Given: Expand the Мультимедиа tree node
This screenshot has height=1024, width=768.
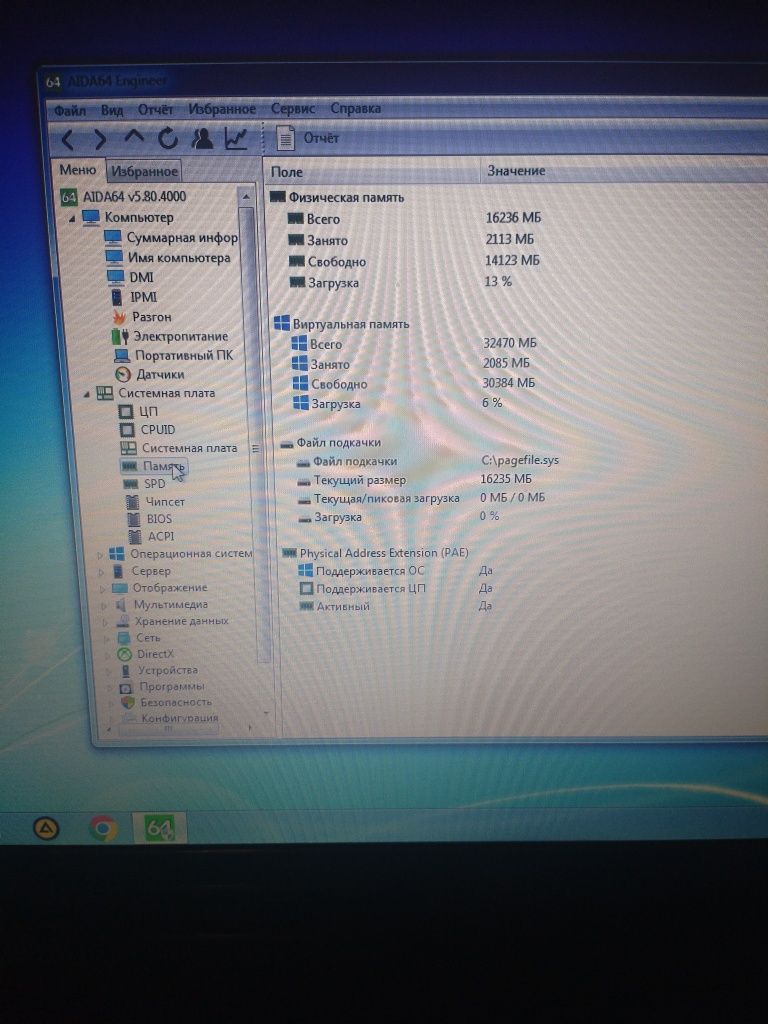Looking at the screenshot, I should tap(104, 605).
